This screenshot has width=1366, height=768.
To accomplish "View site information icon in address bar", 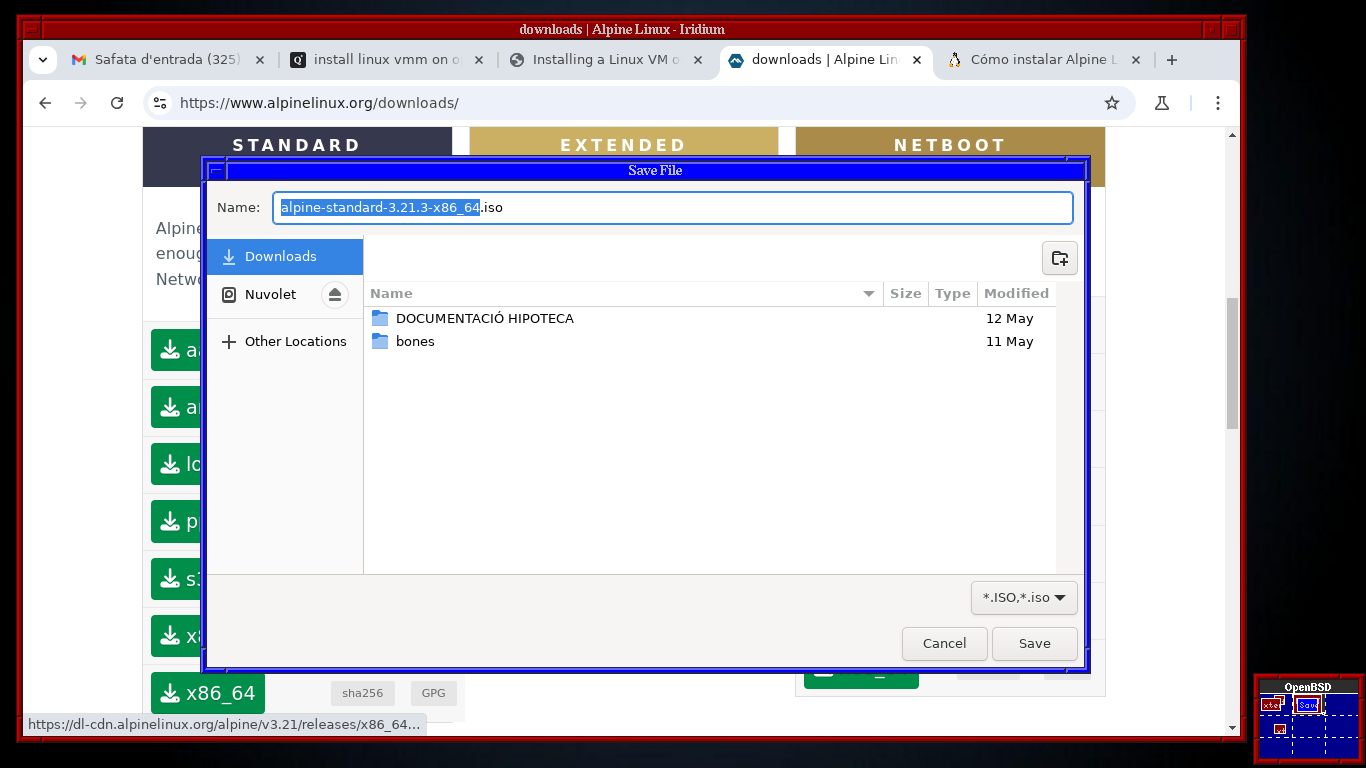I will click(x=160, y=103).
